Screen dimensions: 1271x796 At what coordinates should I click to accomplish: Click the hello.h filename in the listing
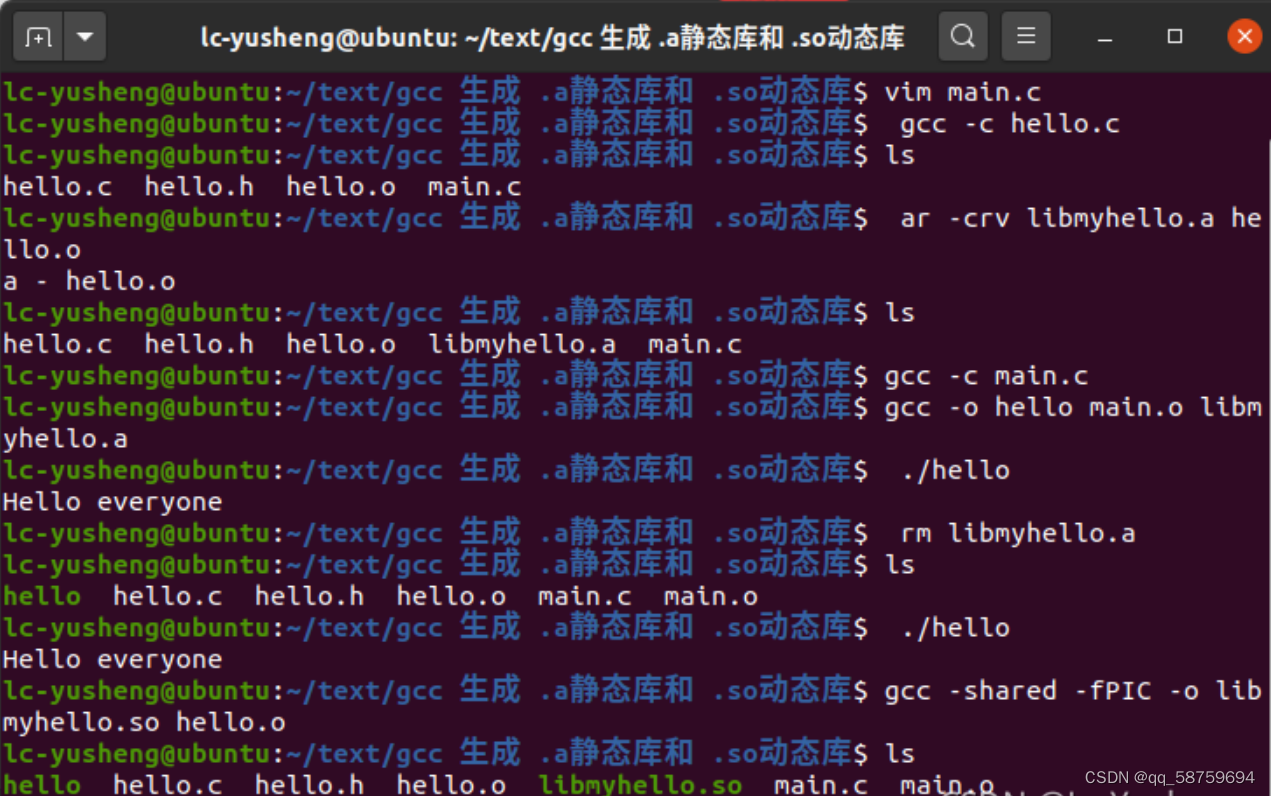pos(199,186)
